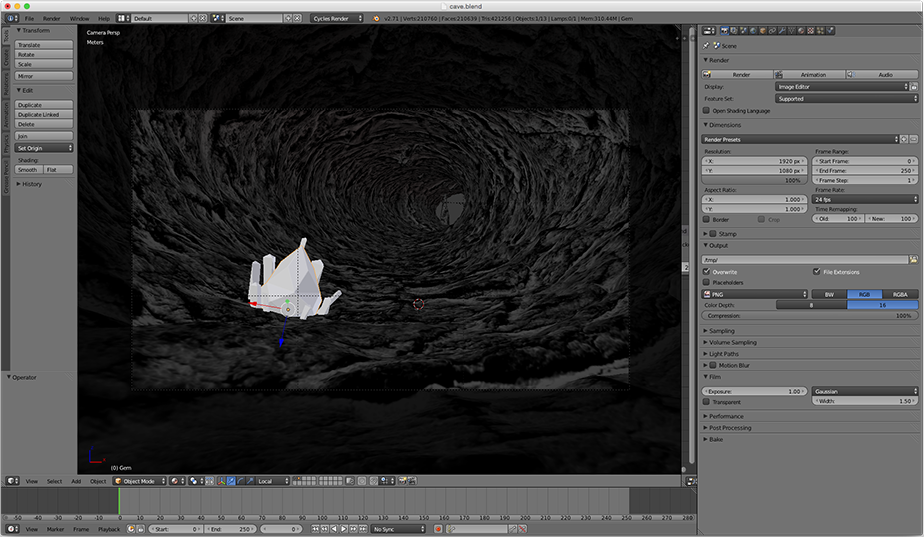Click the Duplicate Linked button
The height and width of the screenshot is (537, 924).
point(44,114)
